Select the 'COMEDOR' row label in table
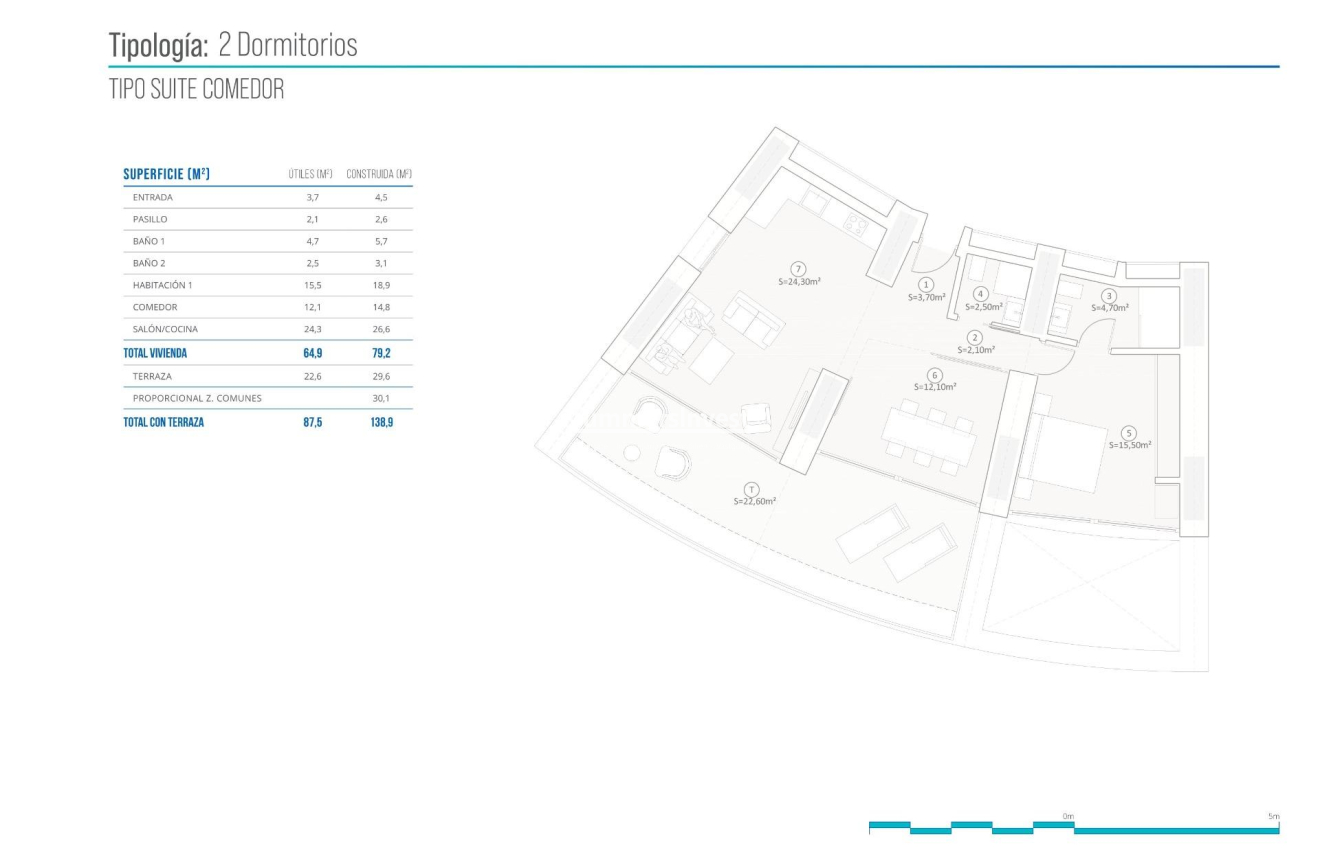Screen dimensions: 1320x859 tap(155, 307)
